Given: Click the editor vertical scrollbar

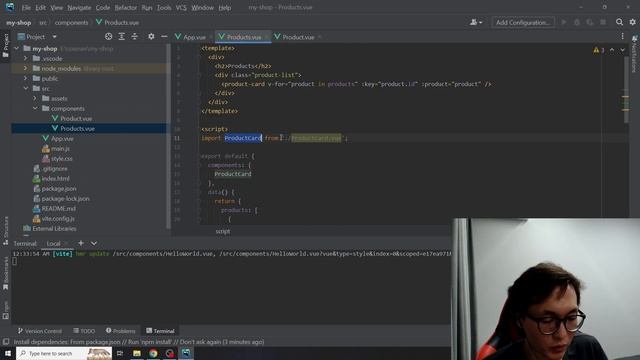Looking at the screenshot, I should (x=626, y=89).
